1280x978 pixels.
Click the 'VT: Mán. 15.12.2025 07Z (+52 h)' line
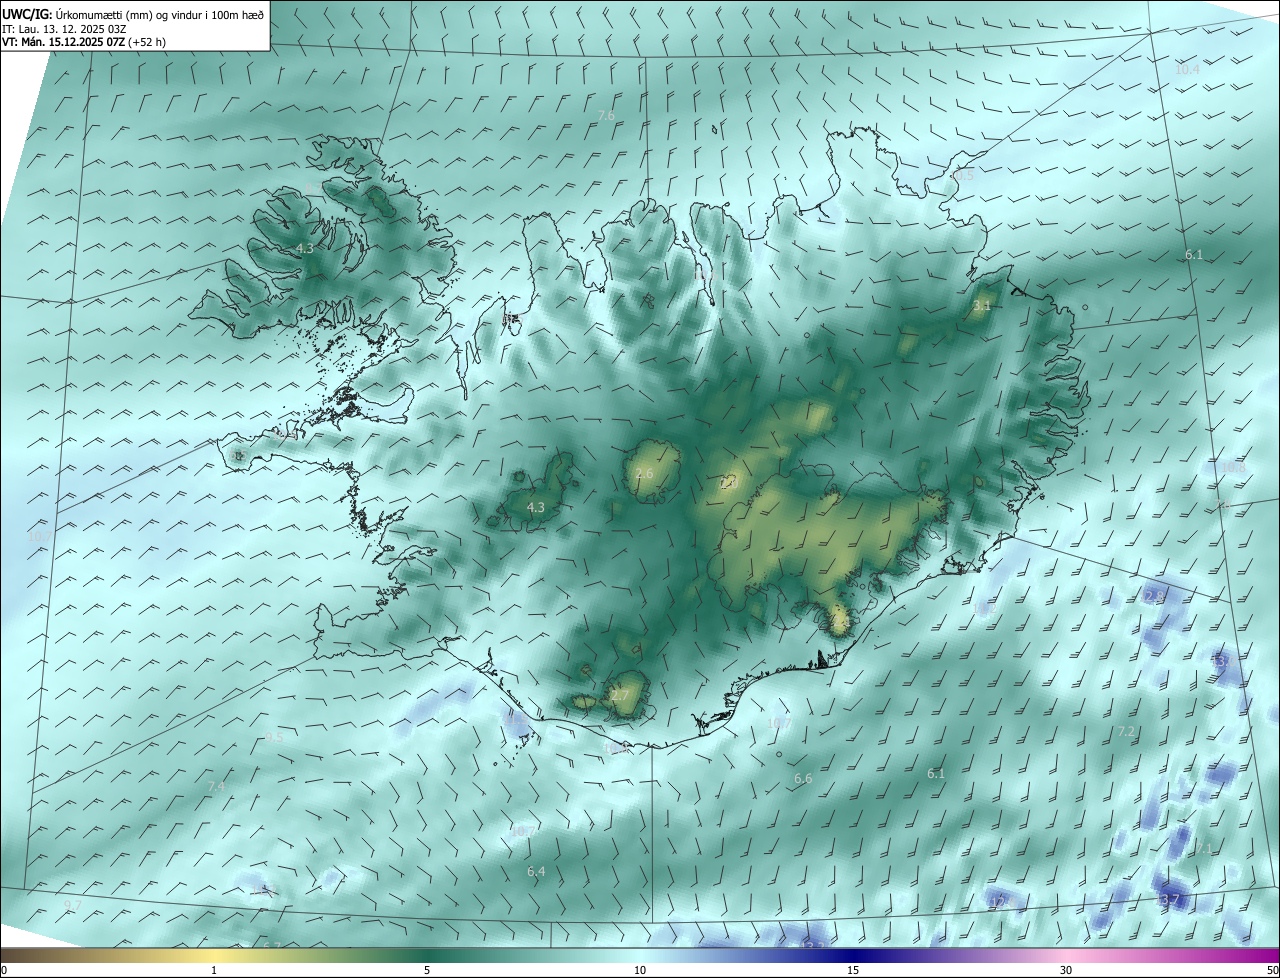[x=84, y=42]
